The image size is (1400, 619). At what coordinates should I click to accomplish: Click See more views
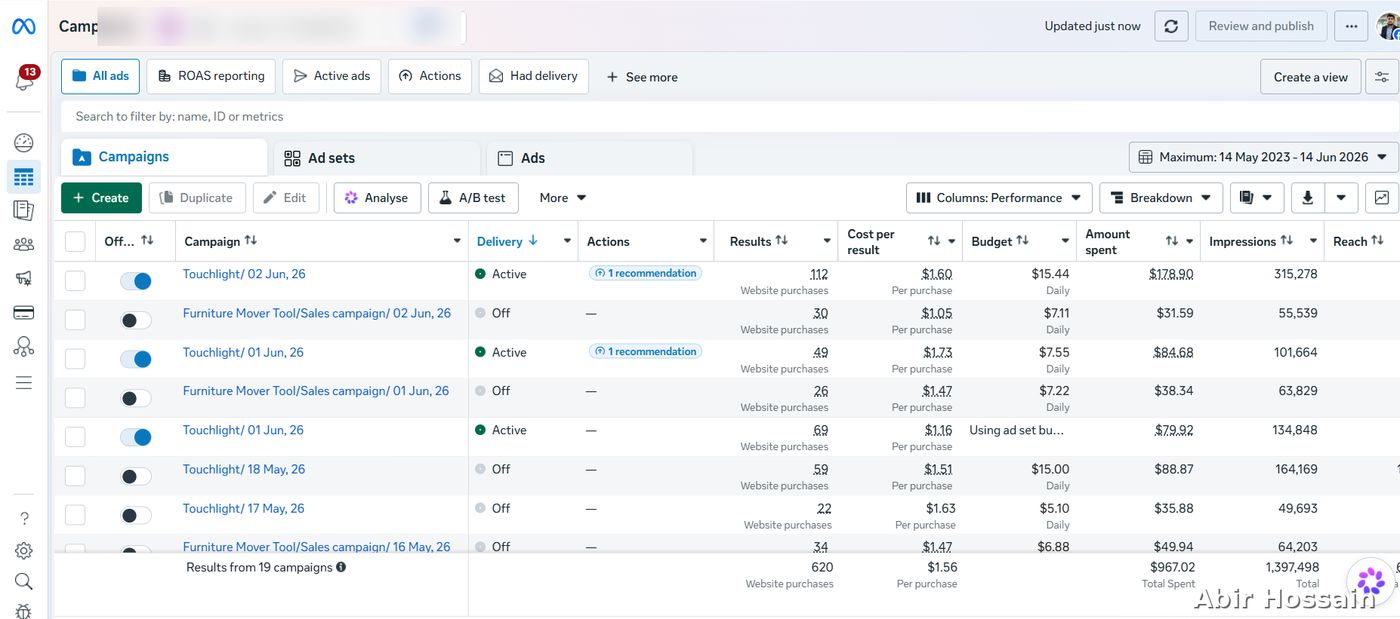pyautogui.click(x=641, y=77)
